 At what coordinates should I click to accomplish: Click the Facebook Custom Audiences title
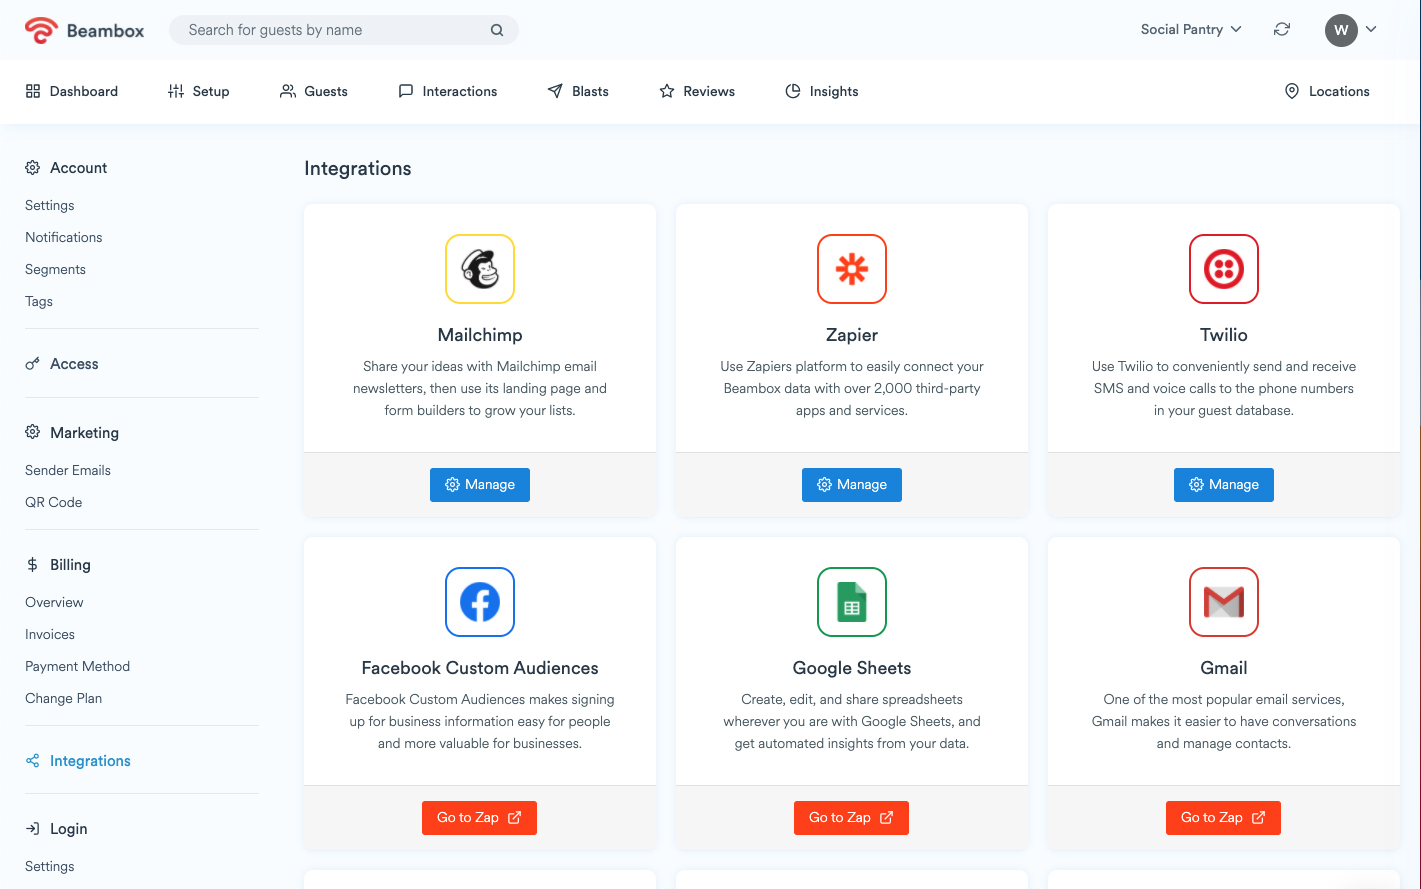tap(480, 668)
